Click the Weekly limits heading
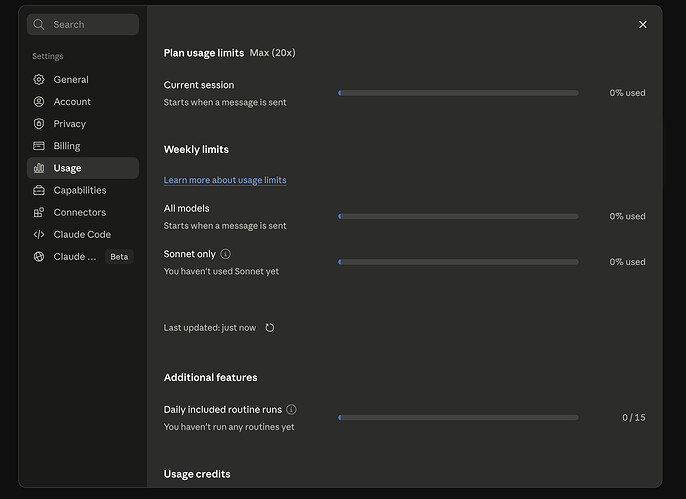686x499 pixels. 196,150
